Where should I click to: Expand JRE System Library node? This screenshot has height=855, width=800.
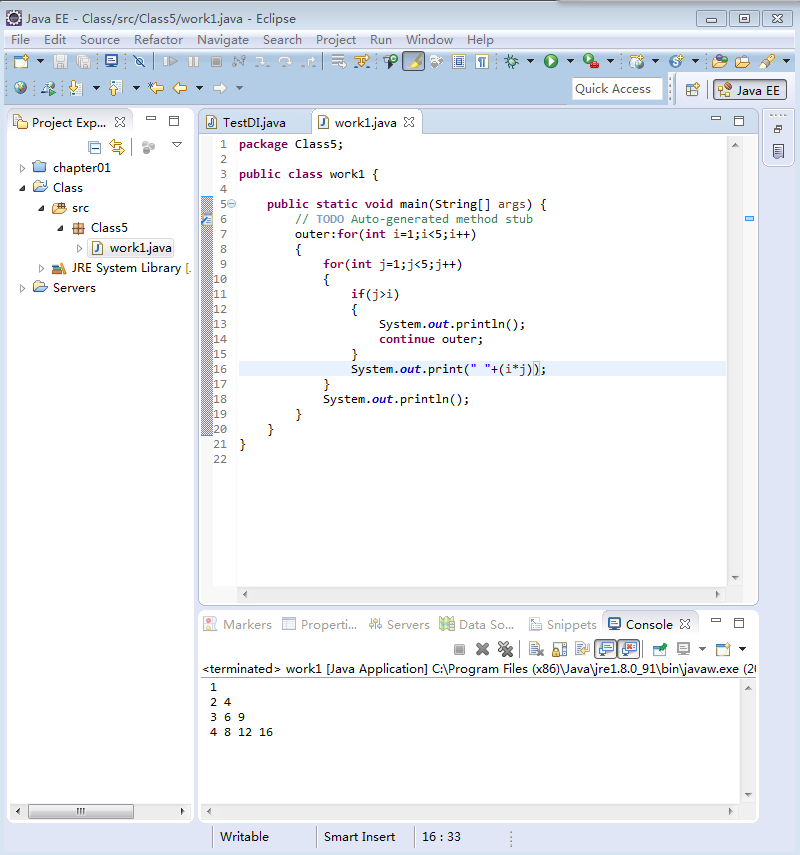42,268
